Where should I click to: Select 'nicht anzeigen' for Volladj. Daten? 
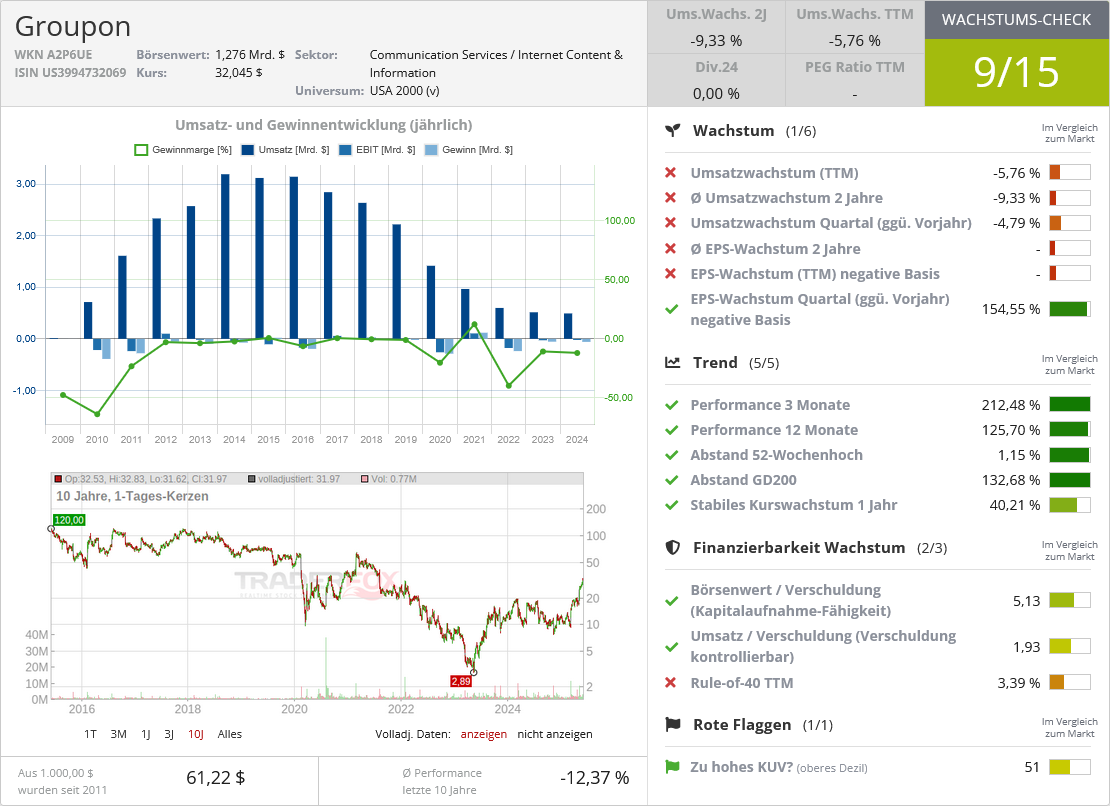click(x=555, y=734)
